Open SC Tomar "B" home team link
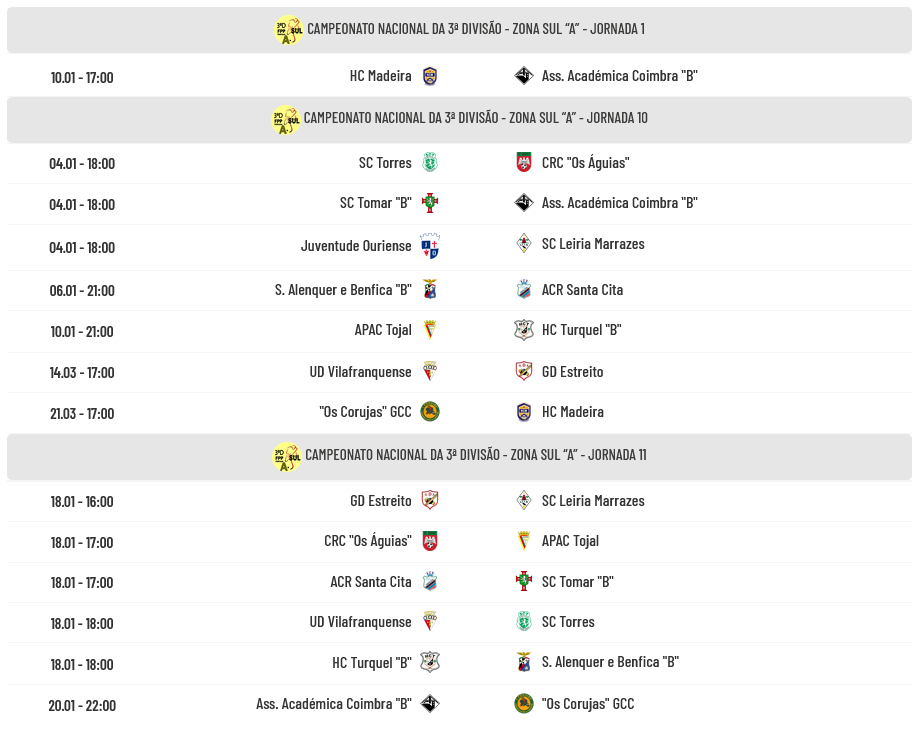This screenshot has width=920, height=730. tap(375, 203)
